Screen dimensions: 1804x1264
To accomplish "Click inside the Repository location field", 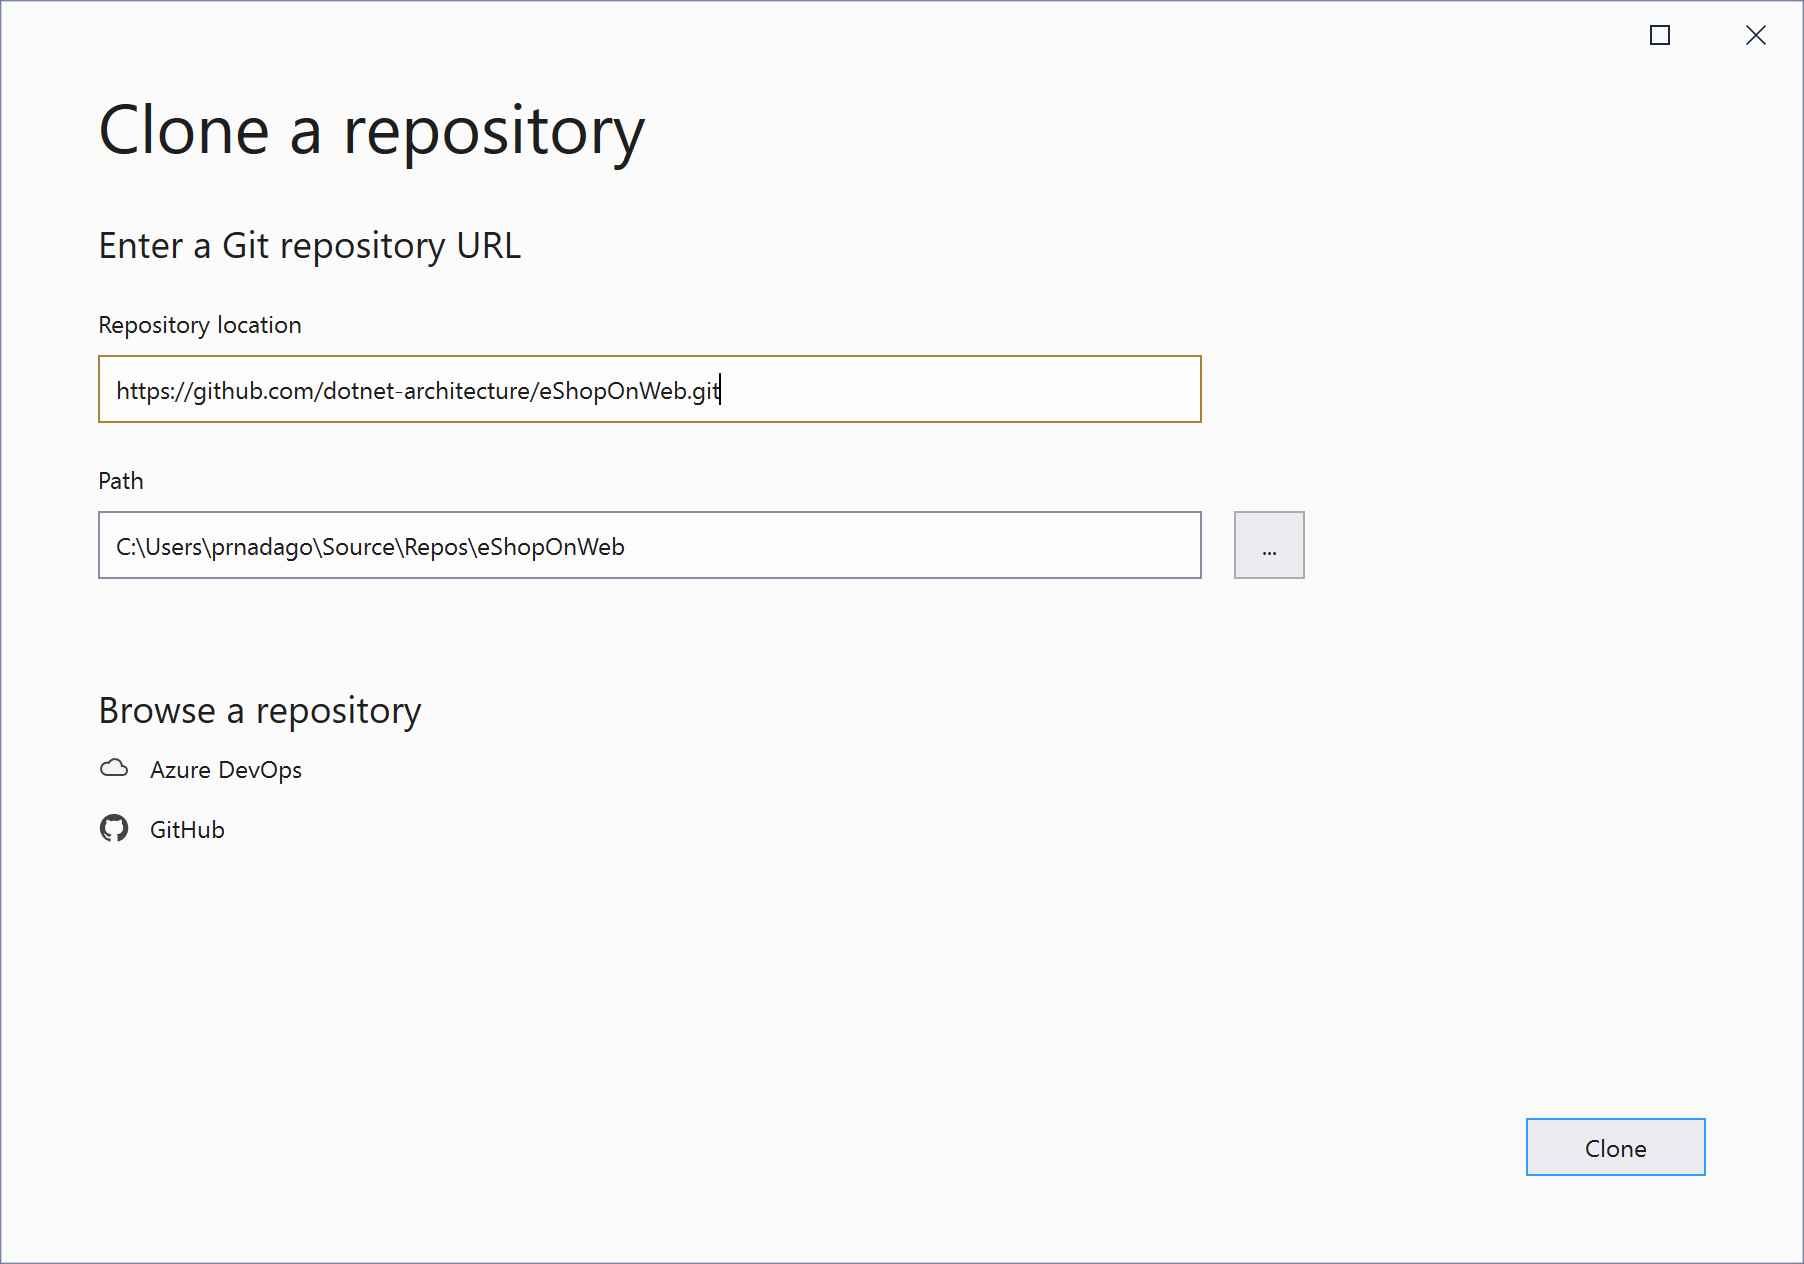I will [648, 390].
